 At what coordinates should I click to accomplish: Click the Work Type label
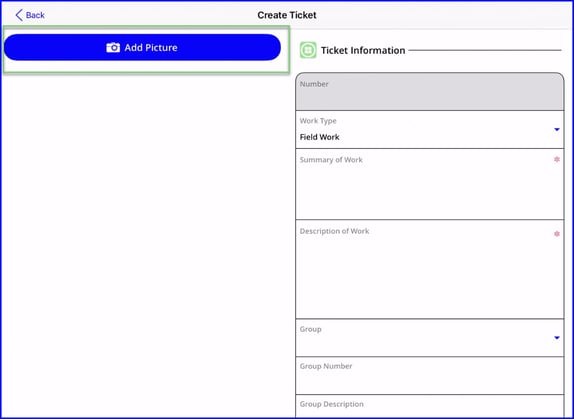[318, 121]
